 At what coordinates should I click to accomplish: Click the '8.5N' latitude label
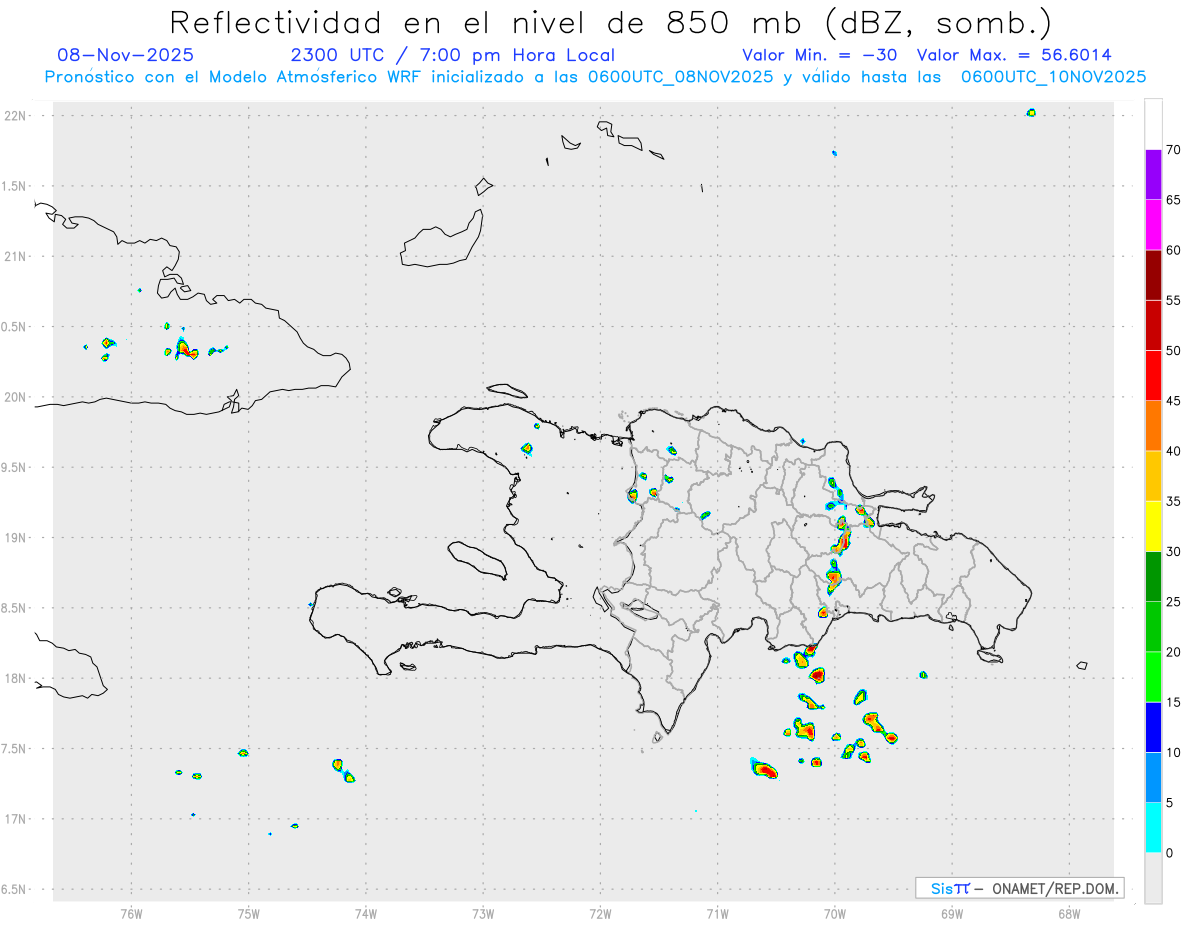point(15,608)
